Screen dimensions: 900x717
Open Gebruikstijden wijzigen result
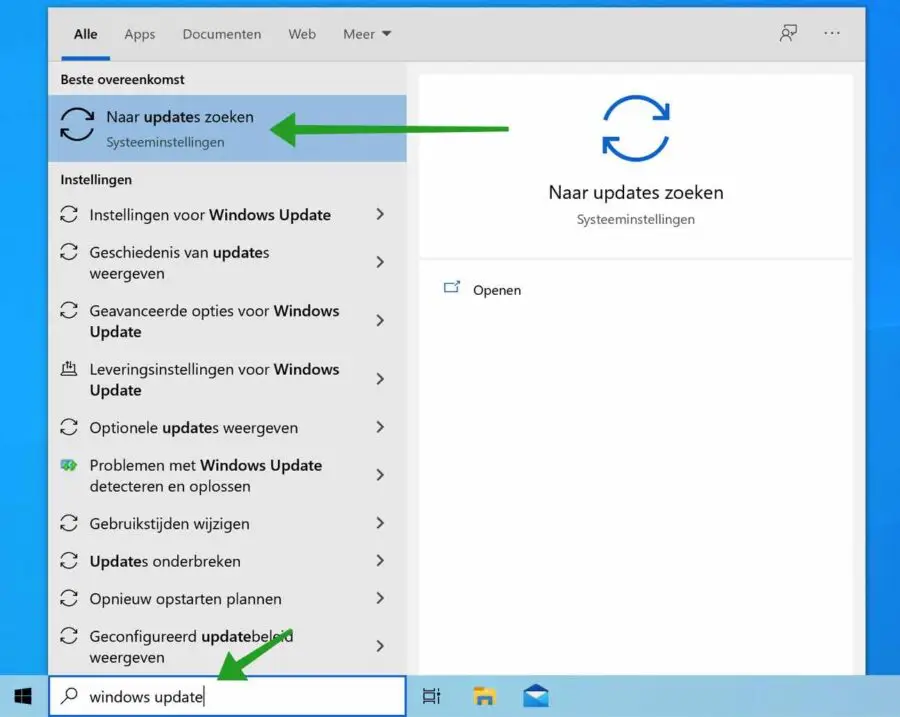point(227,524)
